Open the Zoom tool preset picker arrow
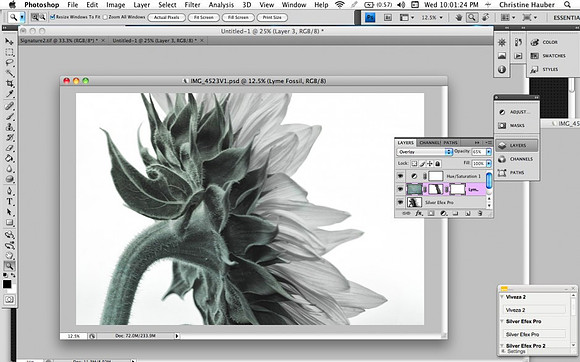The image size is (580, 362). click(22, 17)
